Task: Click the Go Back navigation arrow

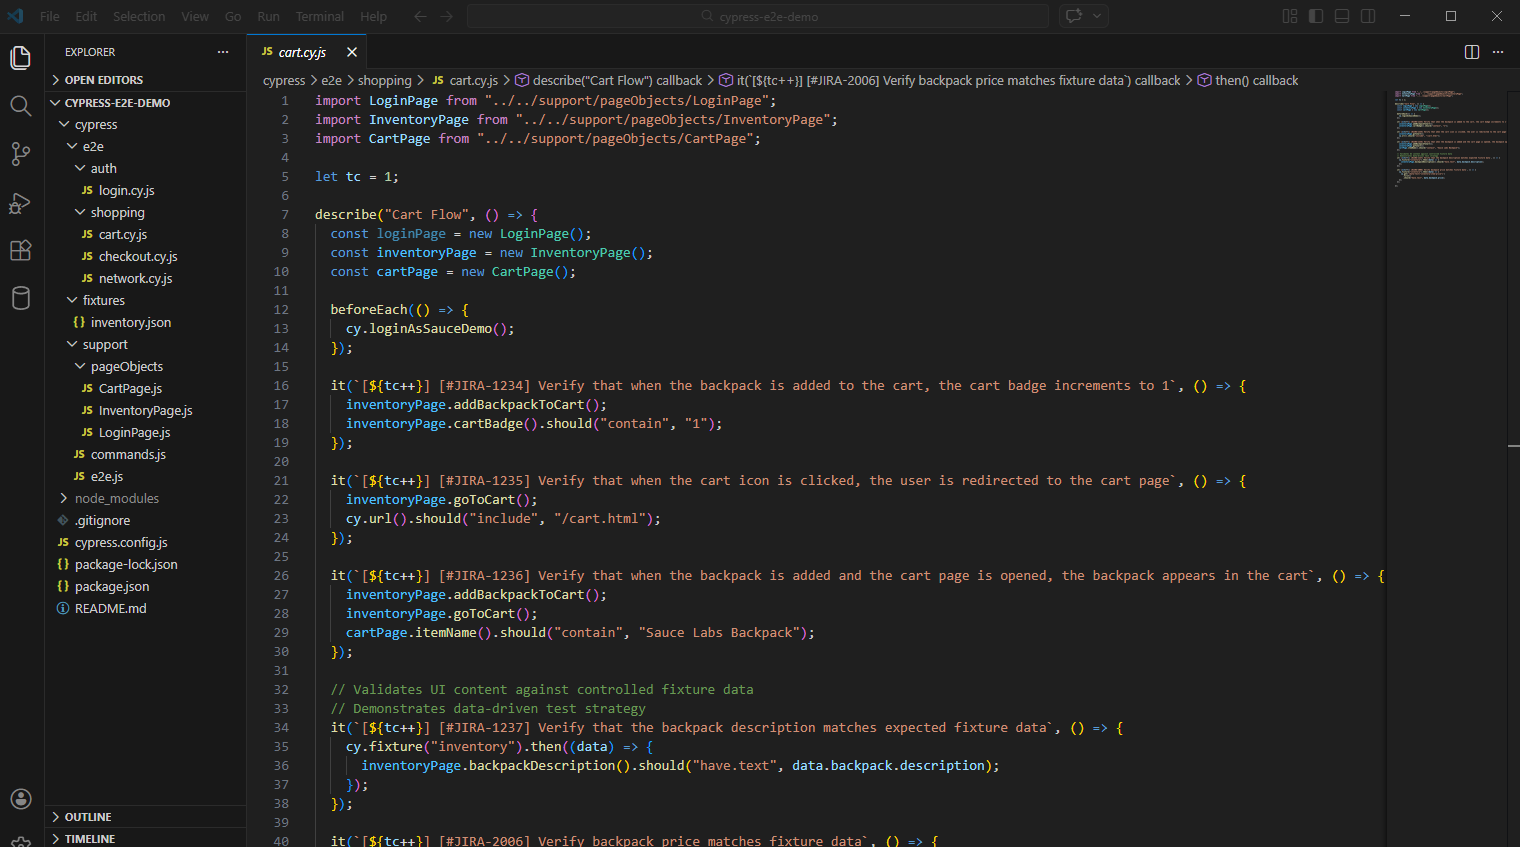Action: (420, 16)
